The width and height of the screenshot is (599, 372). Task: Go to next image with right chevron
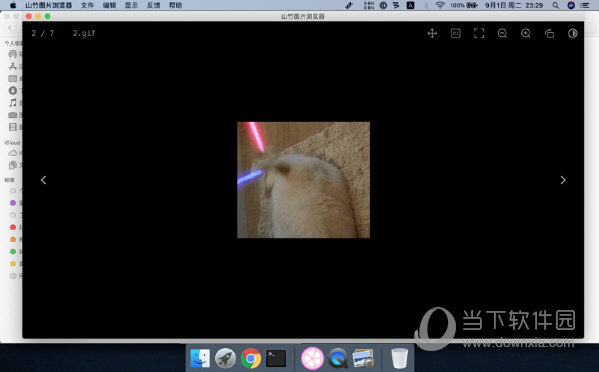pos(563,180)
